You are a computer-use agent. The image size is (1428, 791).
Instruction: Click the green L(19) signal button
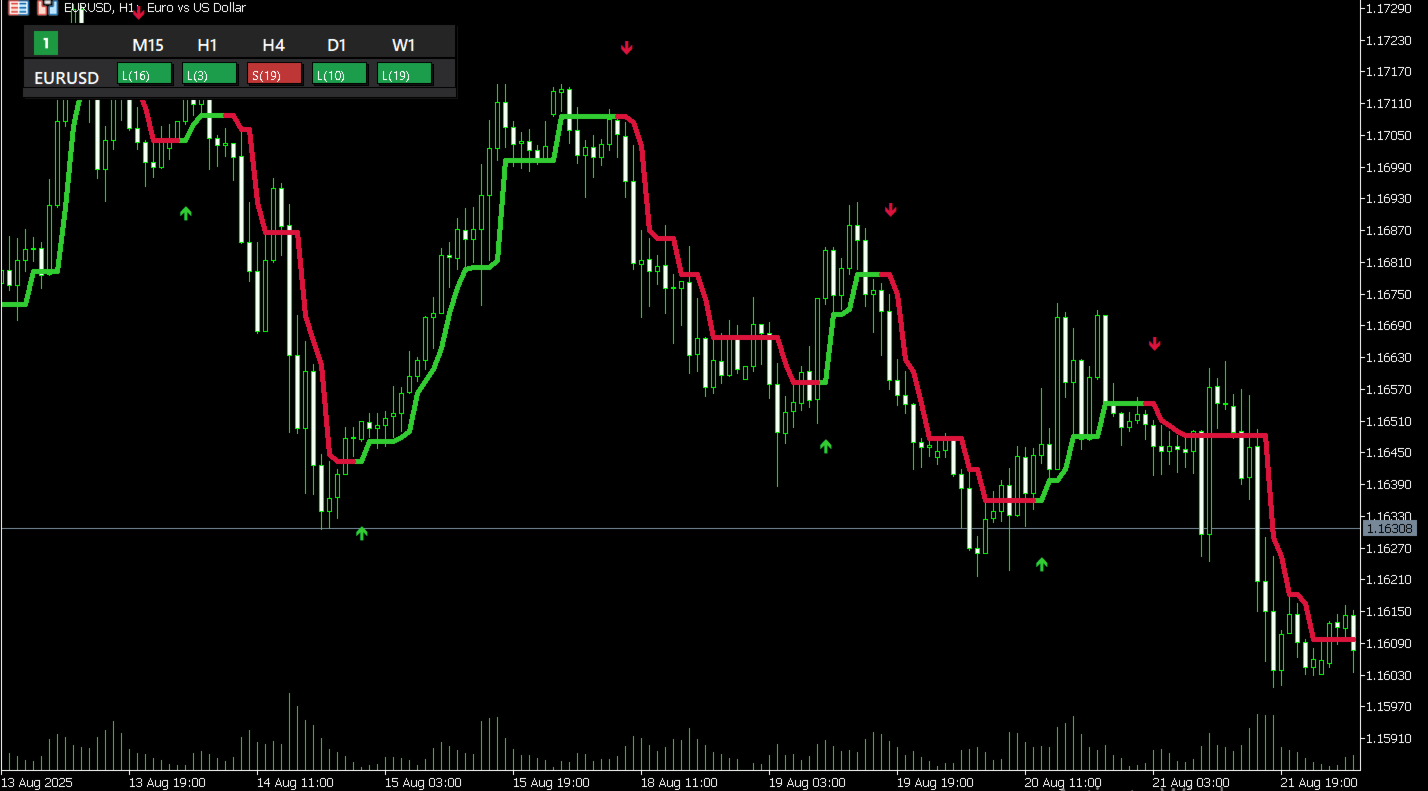(x=405, y=74)
